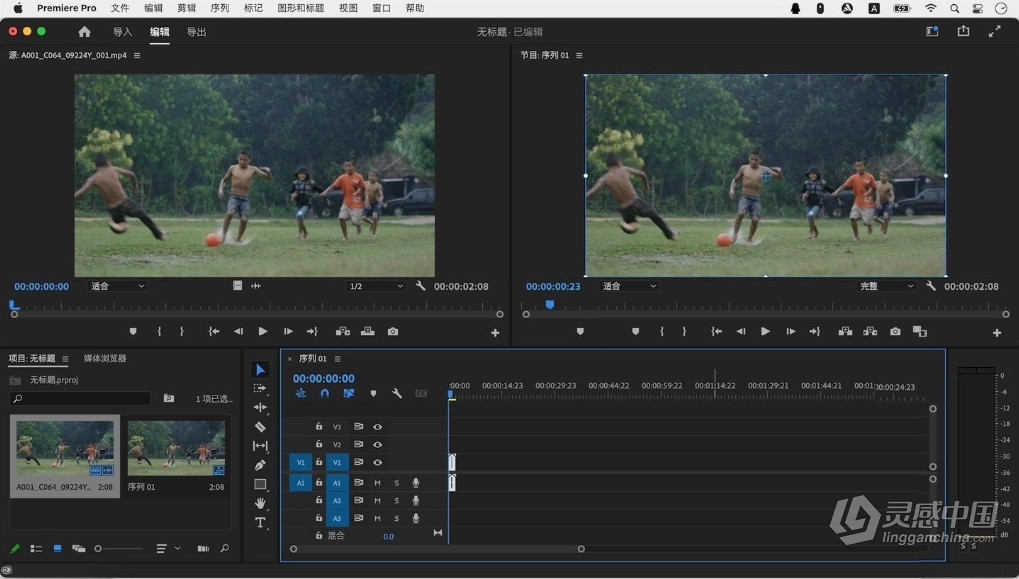Toggle linked selection in timeline
The image size is (1019, 579).
coord(349,393)
